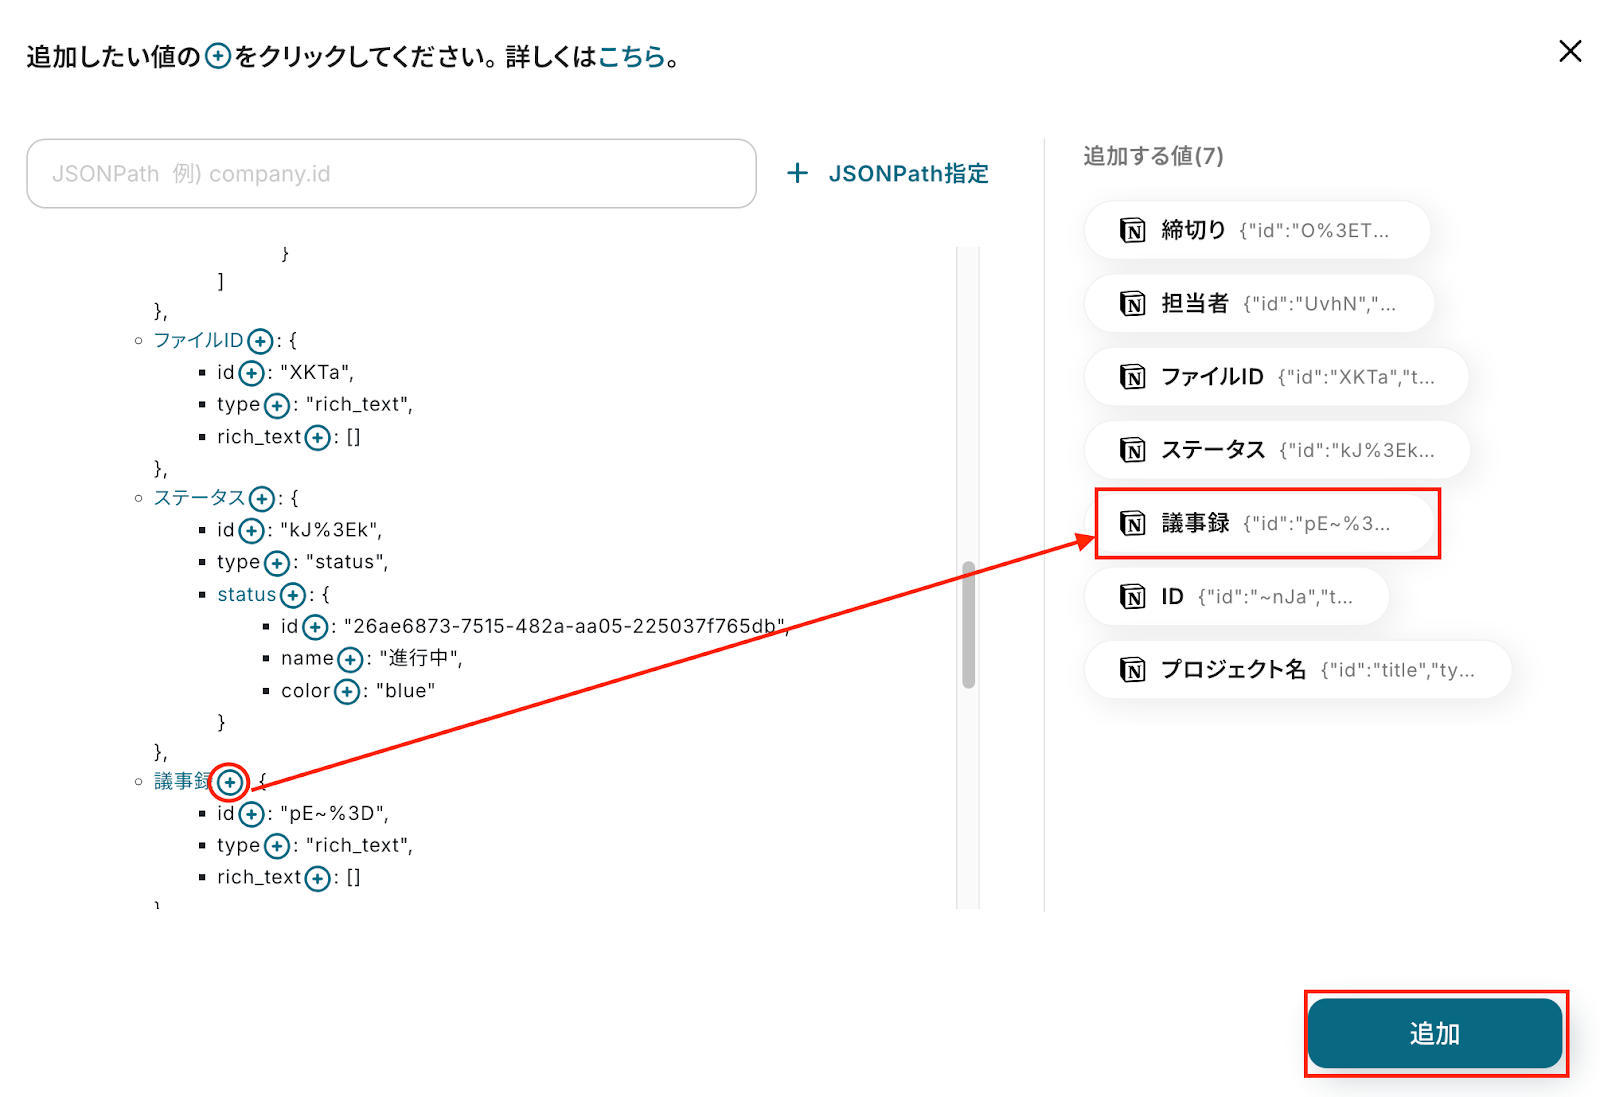Select the 担当者 added value chip
Viewport: 1600px width, 1097px height.
click(x=1259, y=303)
